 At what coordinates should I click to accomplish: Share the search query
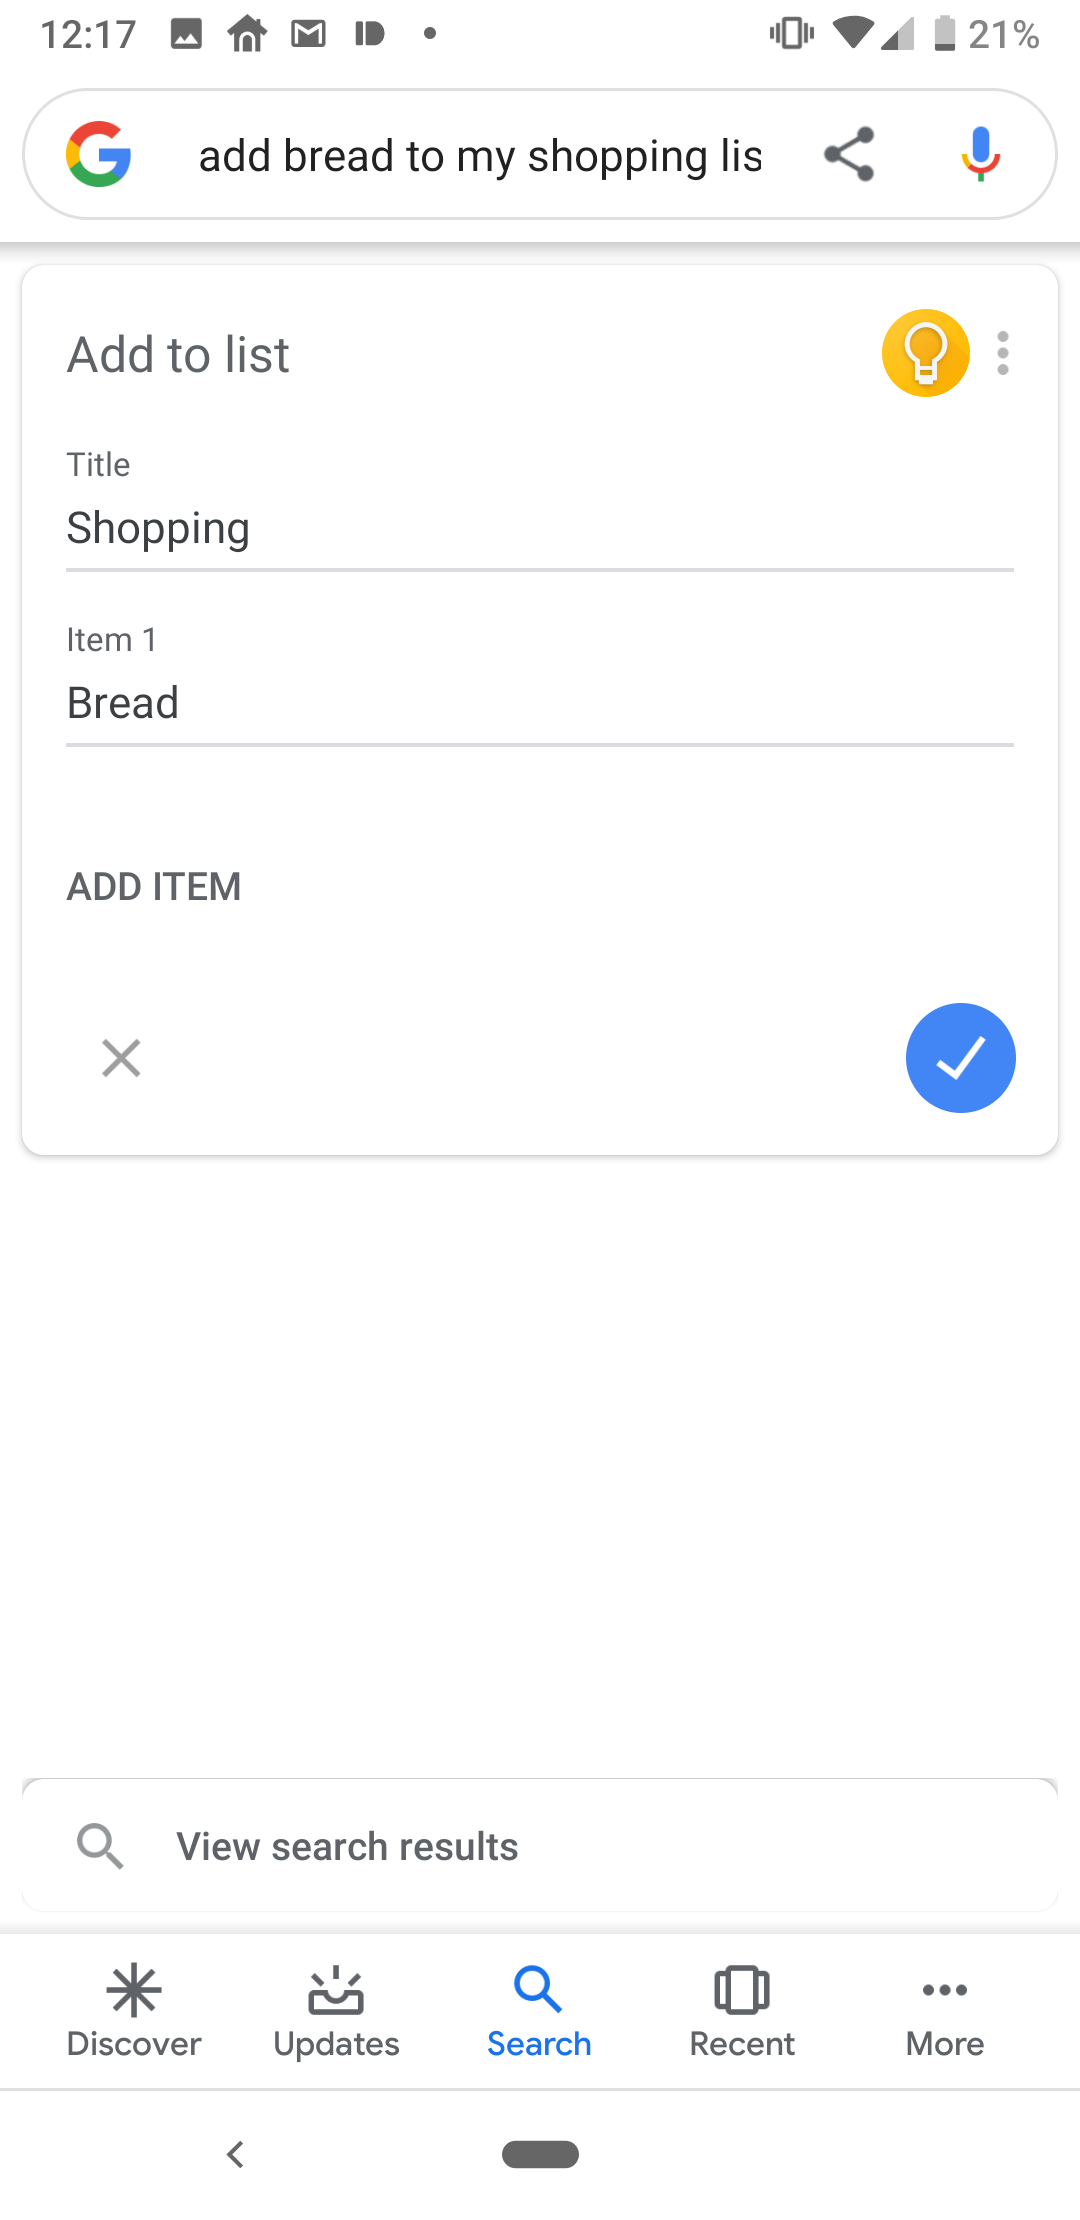pos(849,154)
